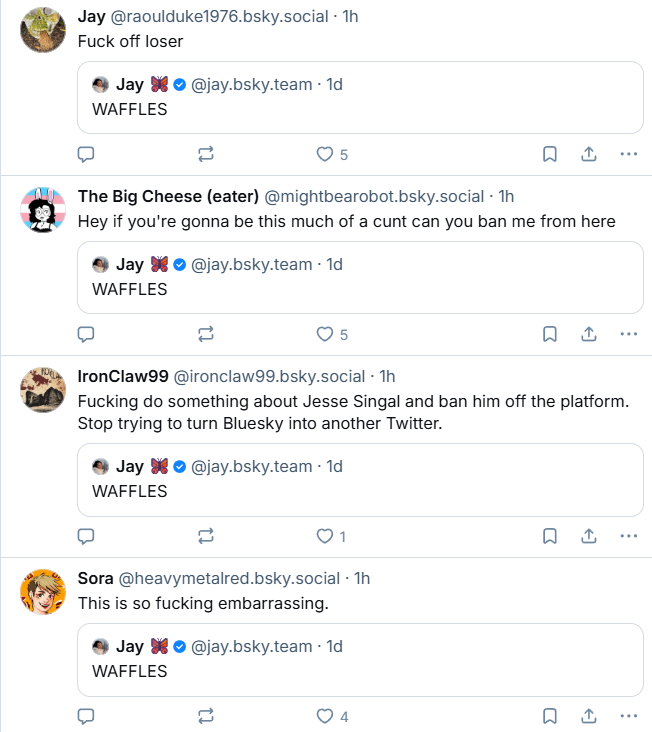Like IronClaw99's post about Jesse Singal

tap(324, 536)
